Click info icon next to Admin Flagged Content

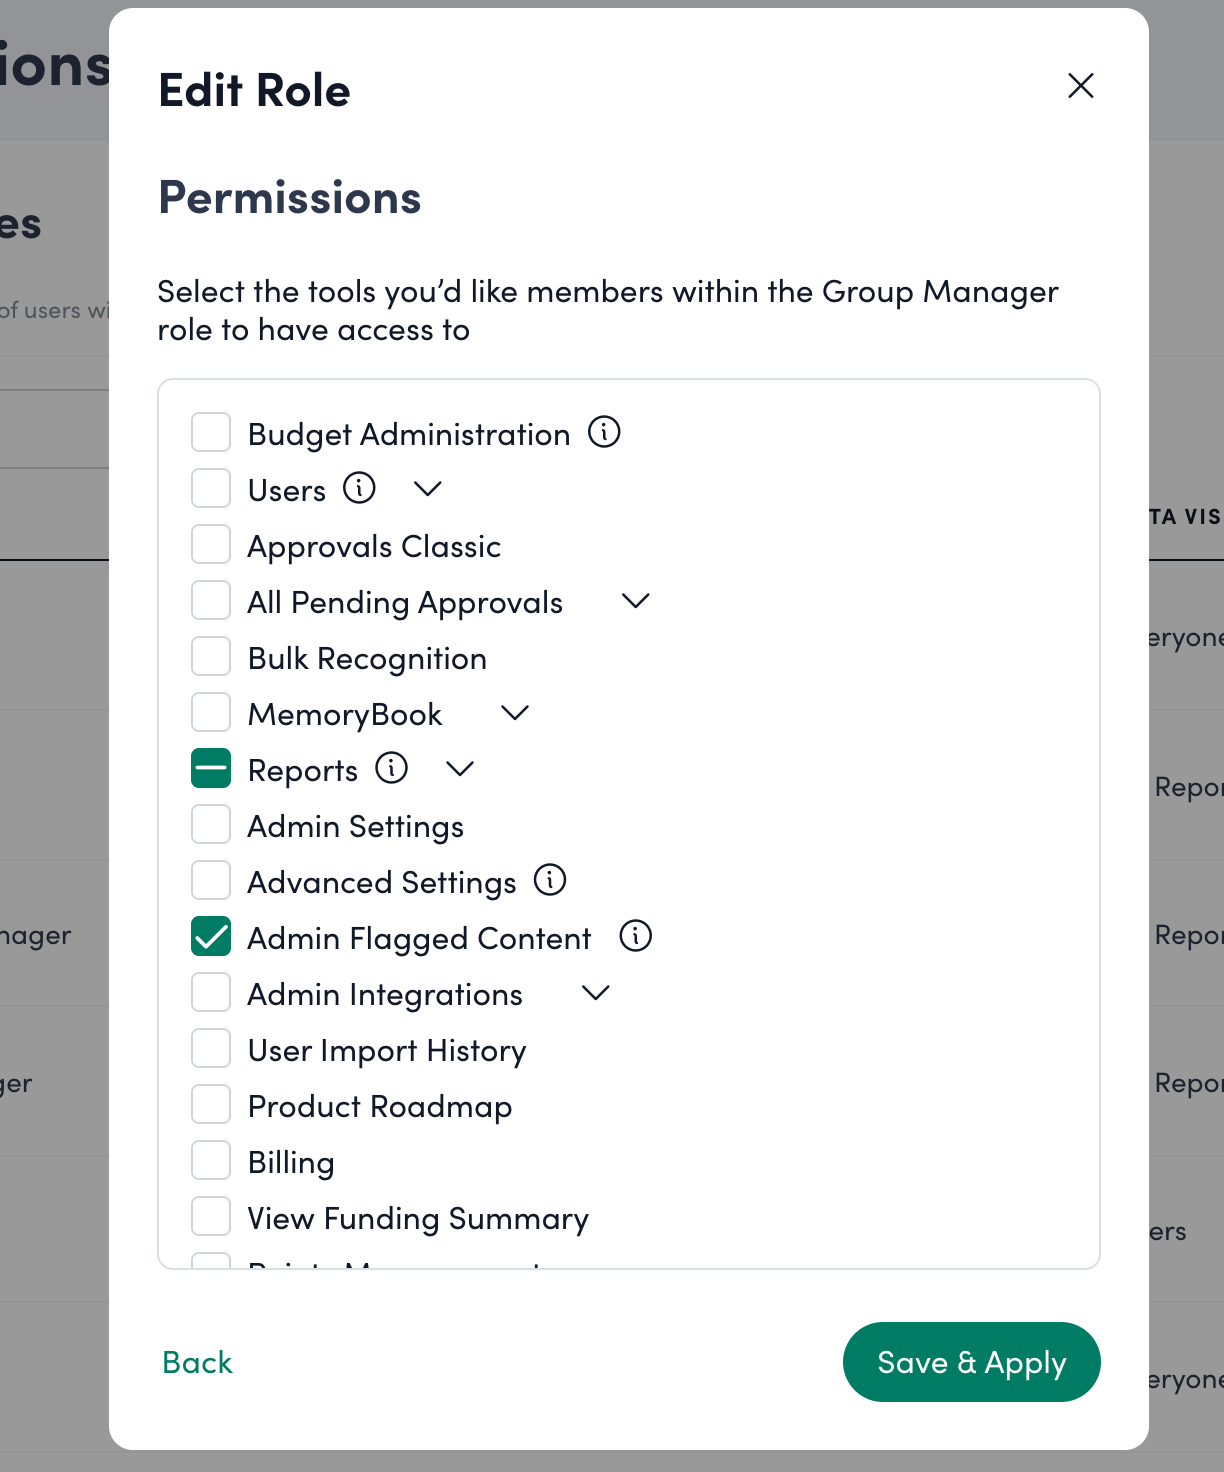point(635,936)
